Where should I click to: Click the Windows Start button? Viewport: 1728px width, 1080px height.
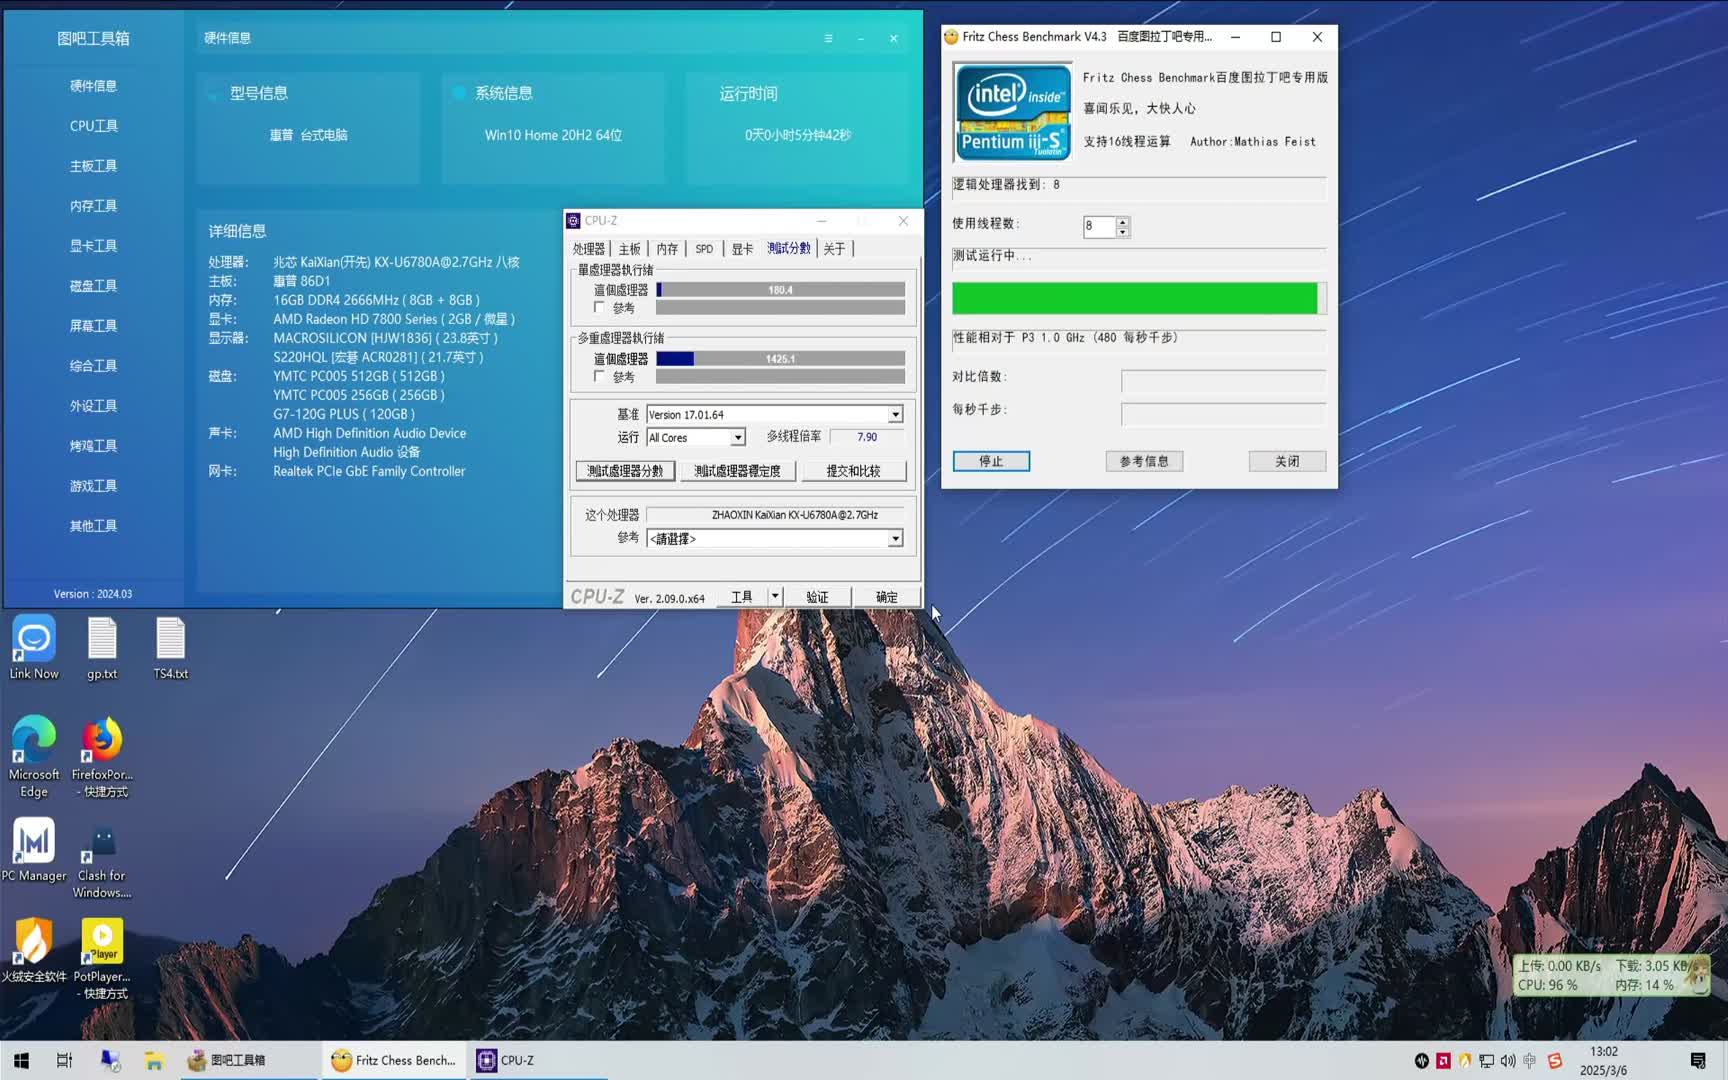[21, 1060]
